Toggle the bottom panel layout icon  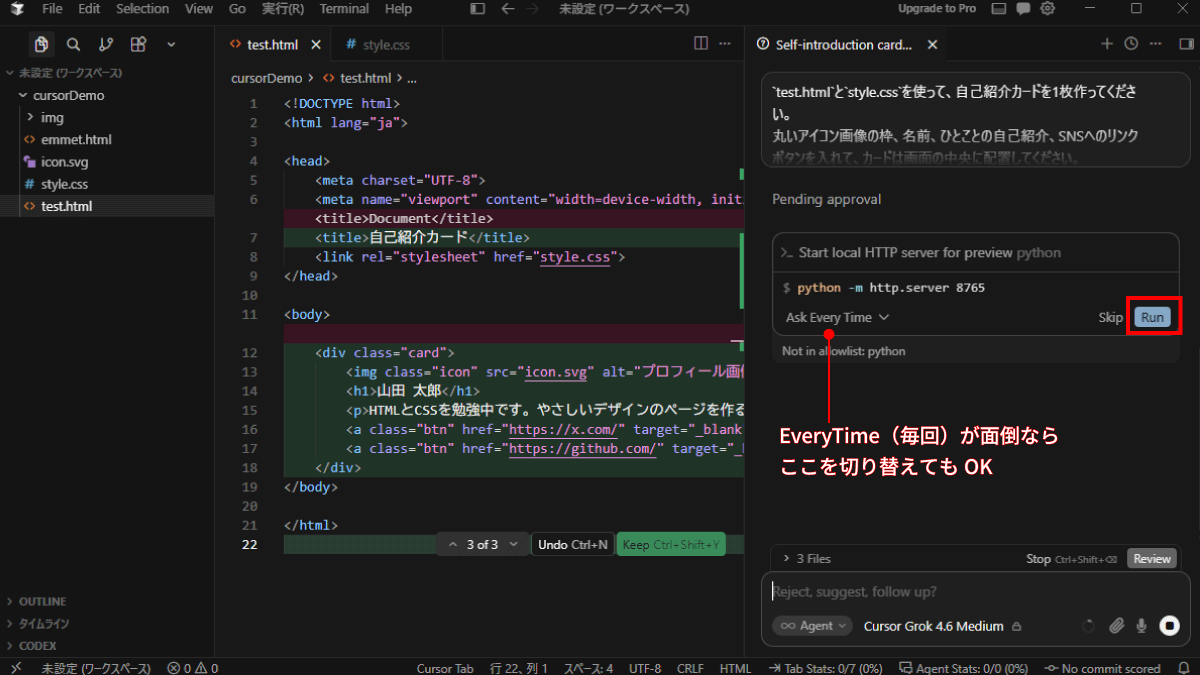(997, 9)
